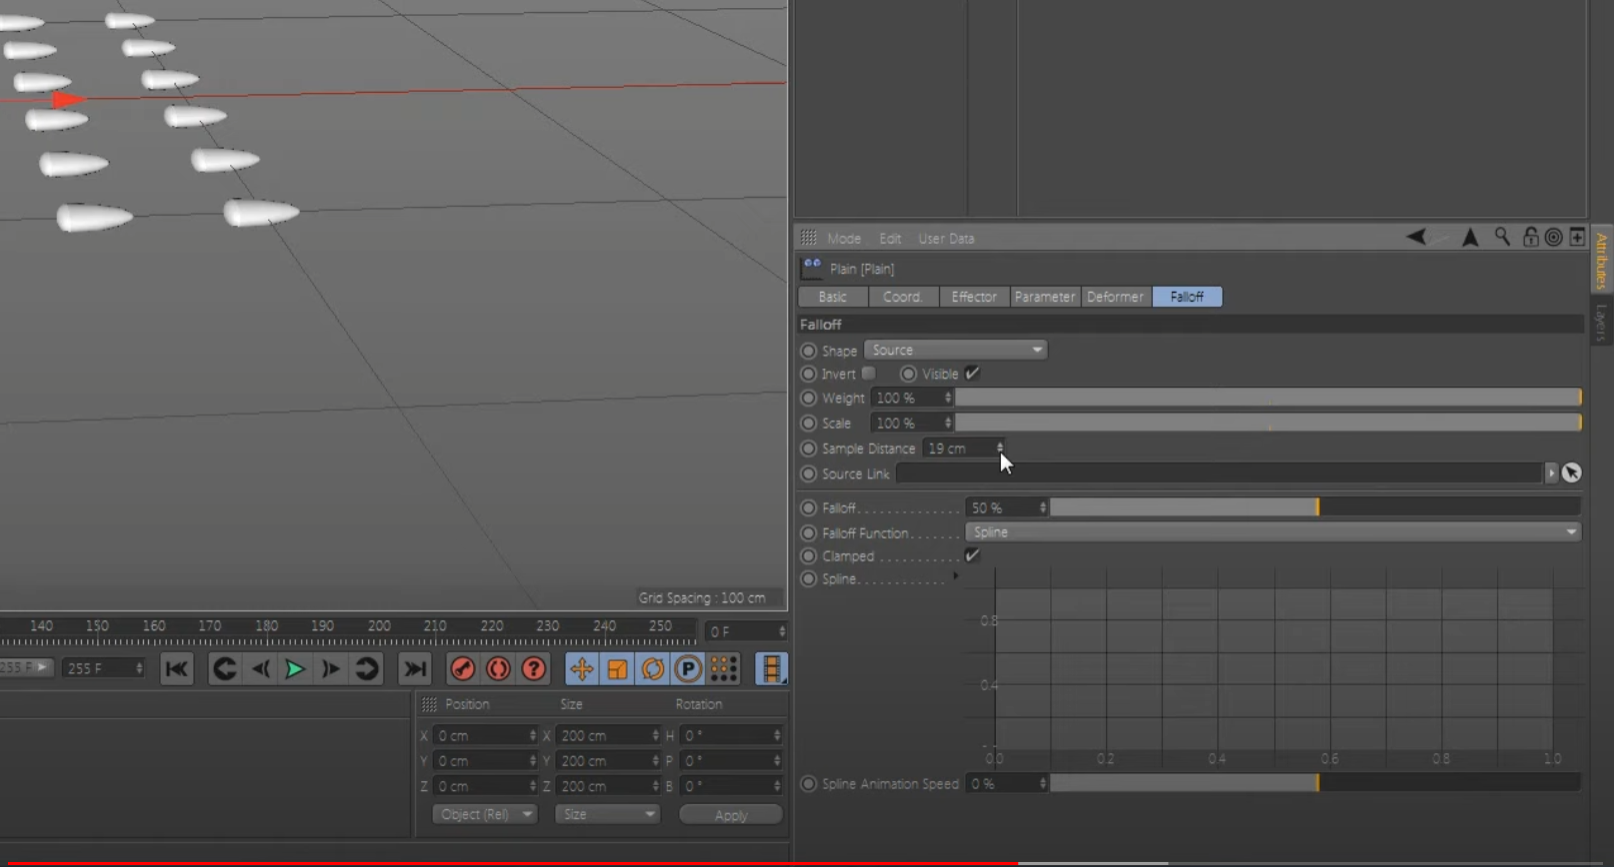The image size is (1614, 867).
Task: Open the filmstrip Scheme Options icon
Action: [771, 669]
